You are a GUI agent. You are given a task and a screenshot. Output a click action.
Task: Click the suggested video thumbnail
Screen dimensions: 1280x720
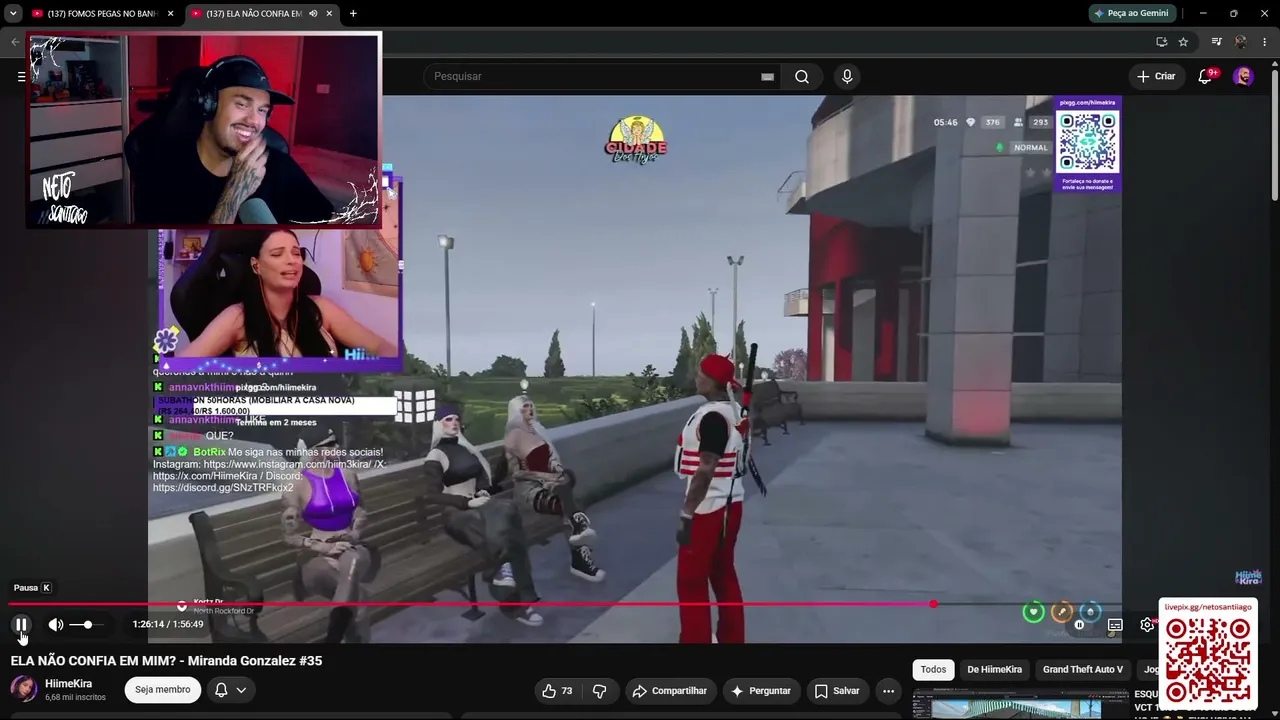coord(1020,704)
